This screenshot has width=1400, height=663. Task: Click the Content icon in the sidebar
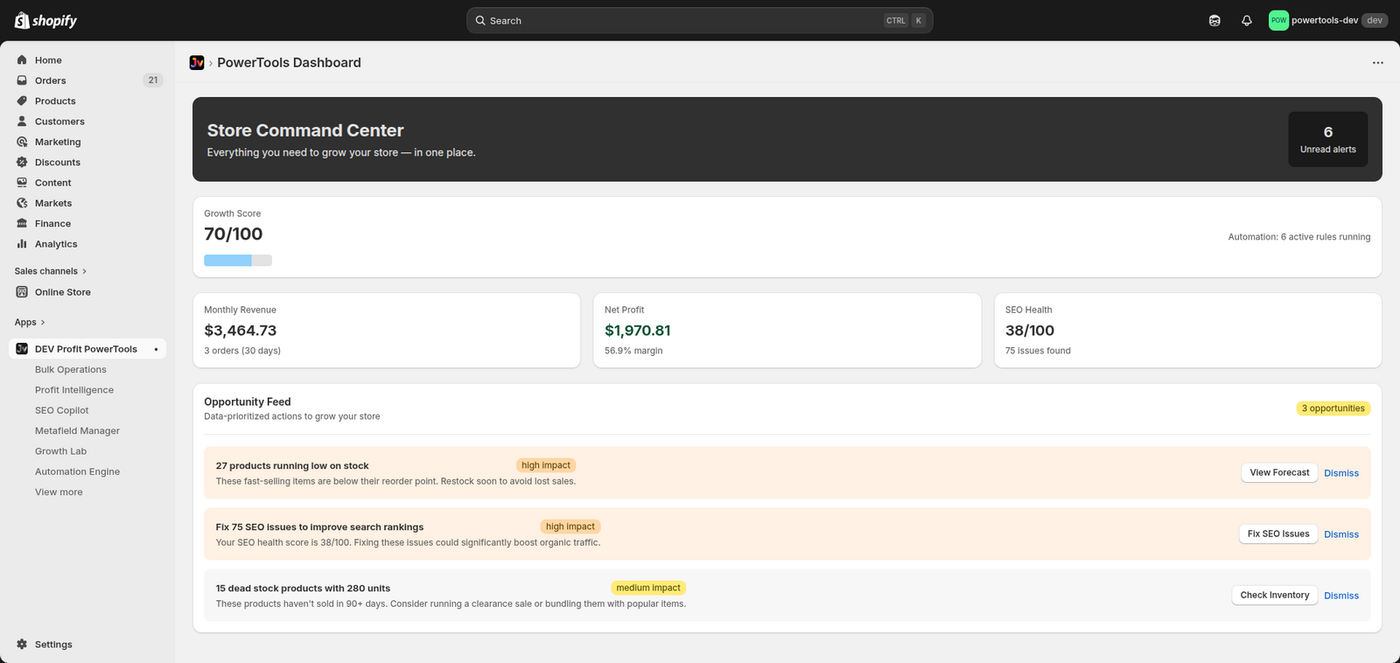(22, 183)
